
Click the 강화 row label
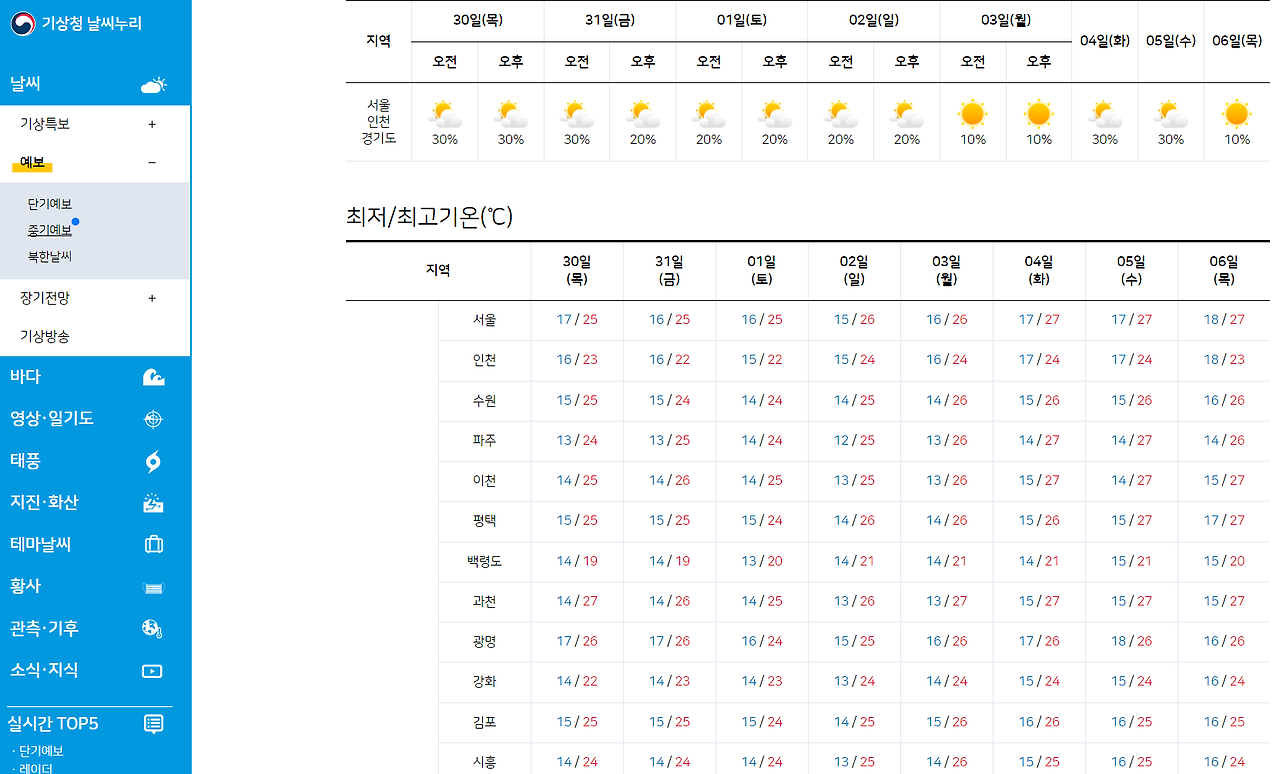484,681
